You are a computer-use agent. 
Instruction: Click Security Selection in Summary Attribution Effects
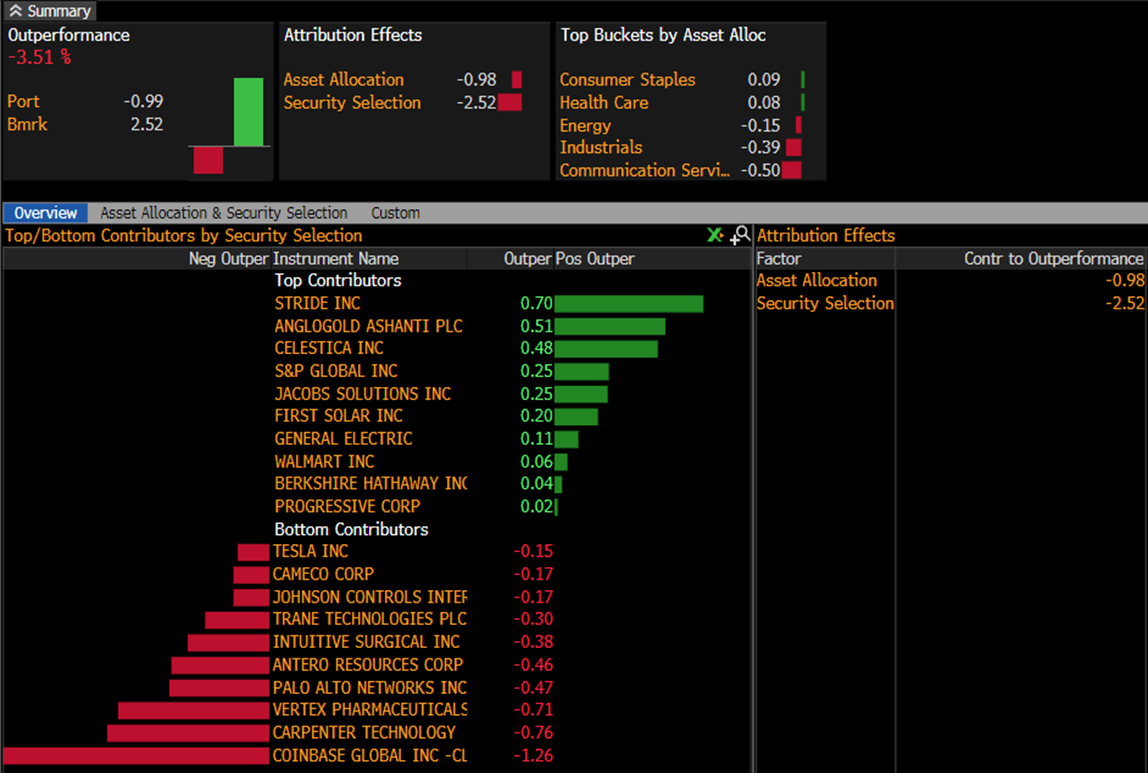coord(352,103)
